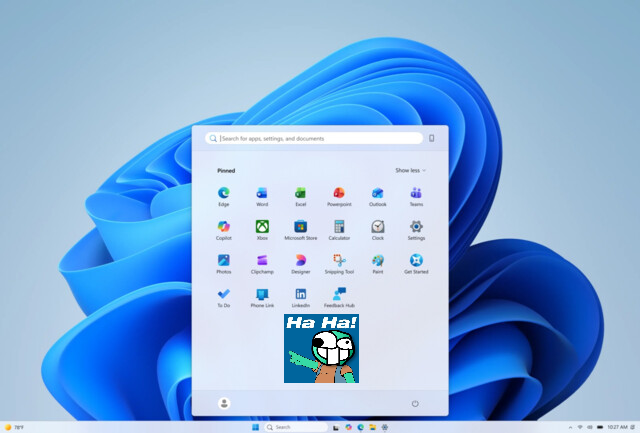
Task: Launch the Photos app
Action: pos(224,264)
